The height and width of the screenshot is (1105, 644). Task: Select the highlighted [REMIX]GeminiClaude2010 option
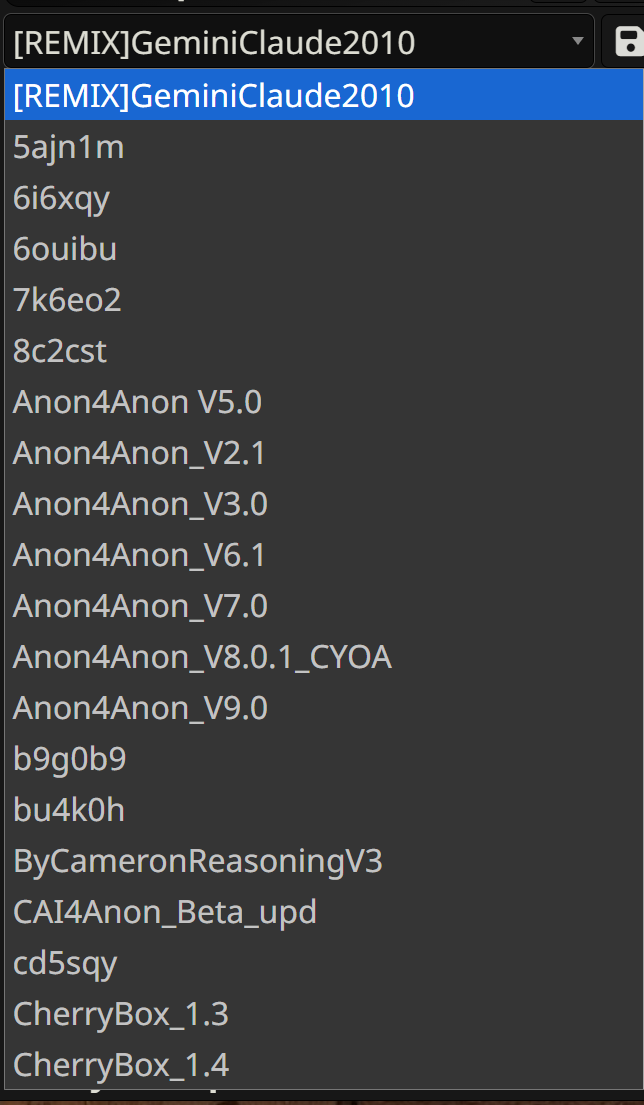pyautogui.click(x=214, y=96)
